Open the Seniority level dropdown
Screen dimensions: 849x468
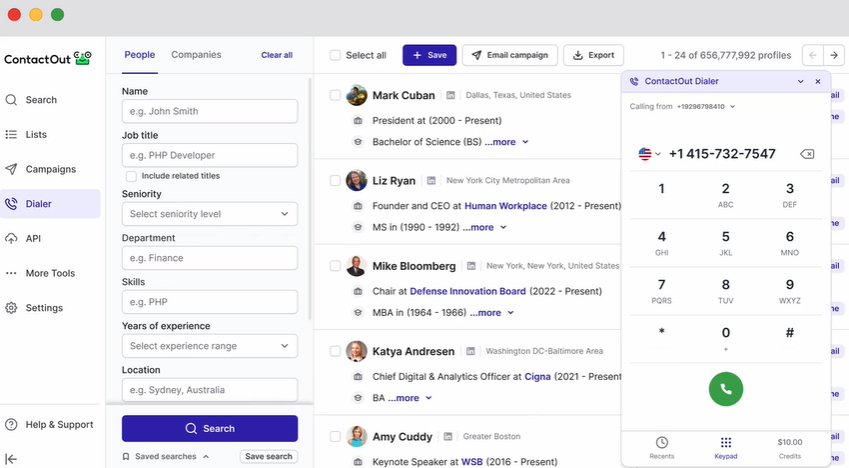[x=210, y=214]
